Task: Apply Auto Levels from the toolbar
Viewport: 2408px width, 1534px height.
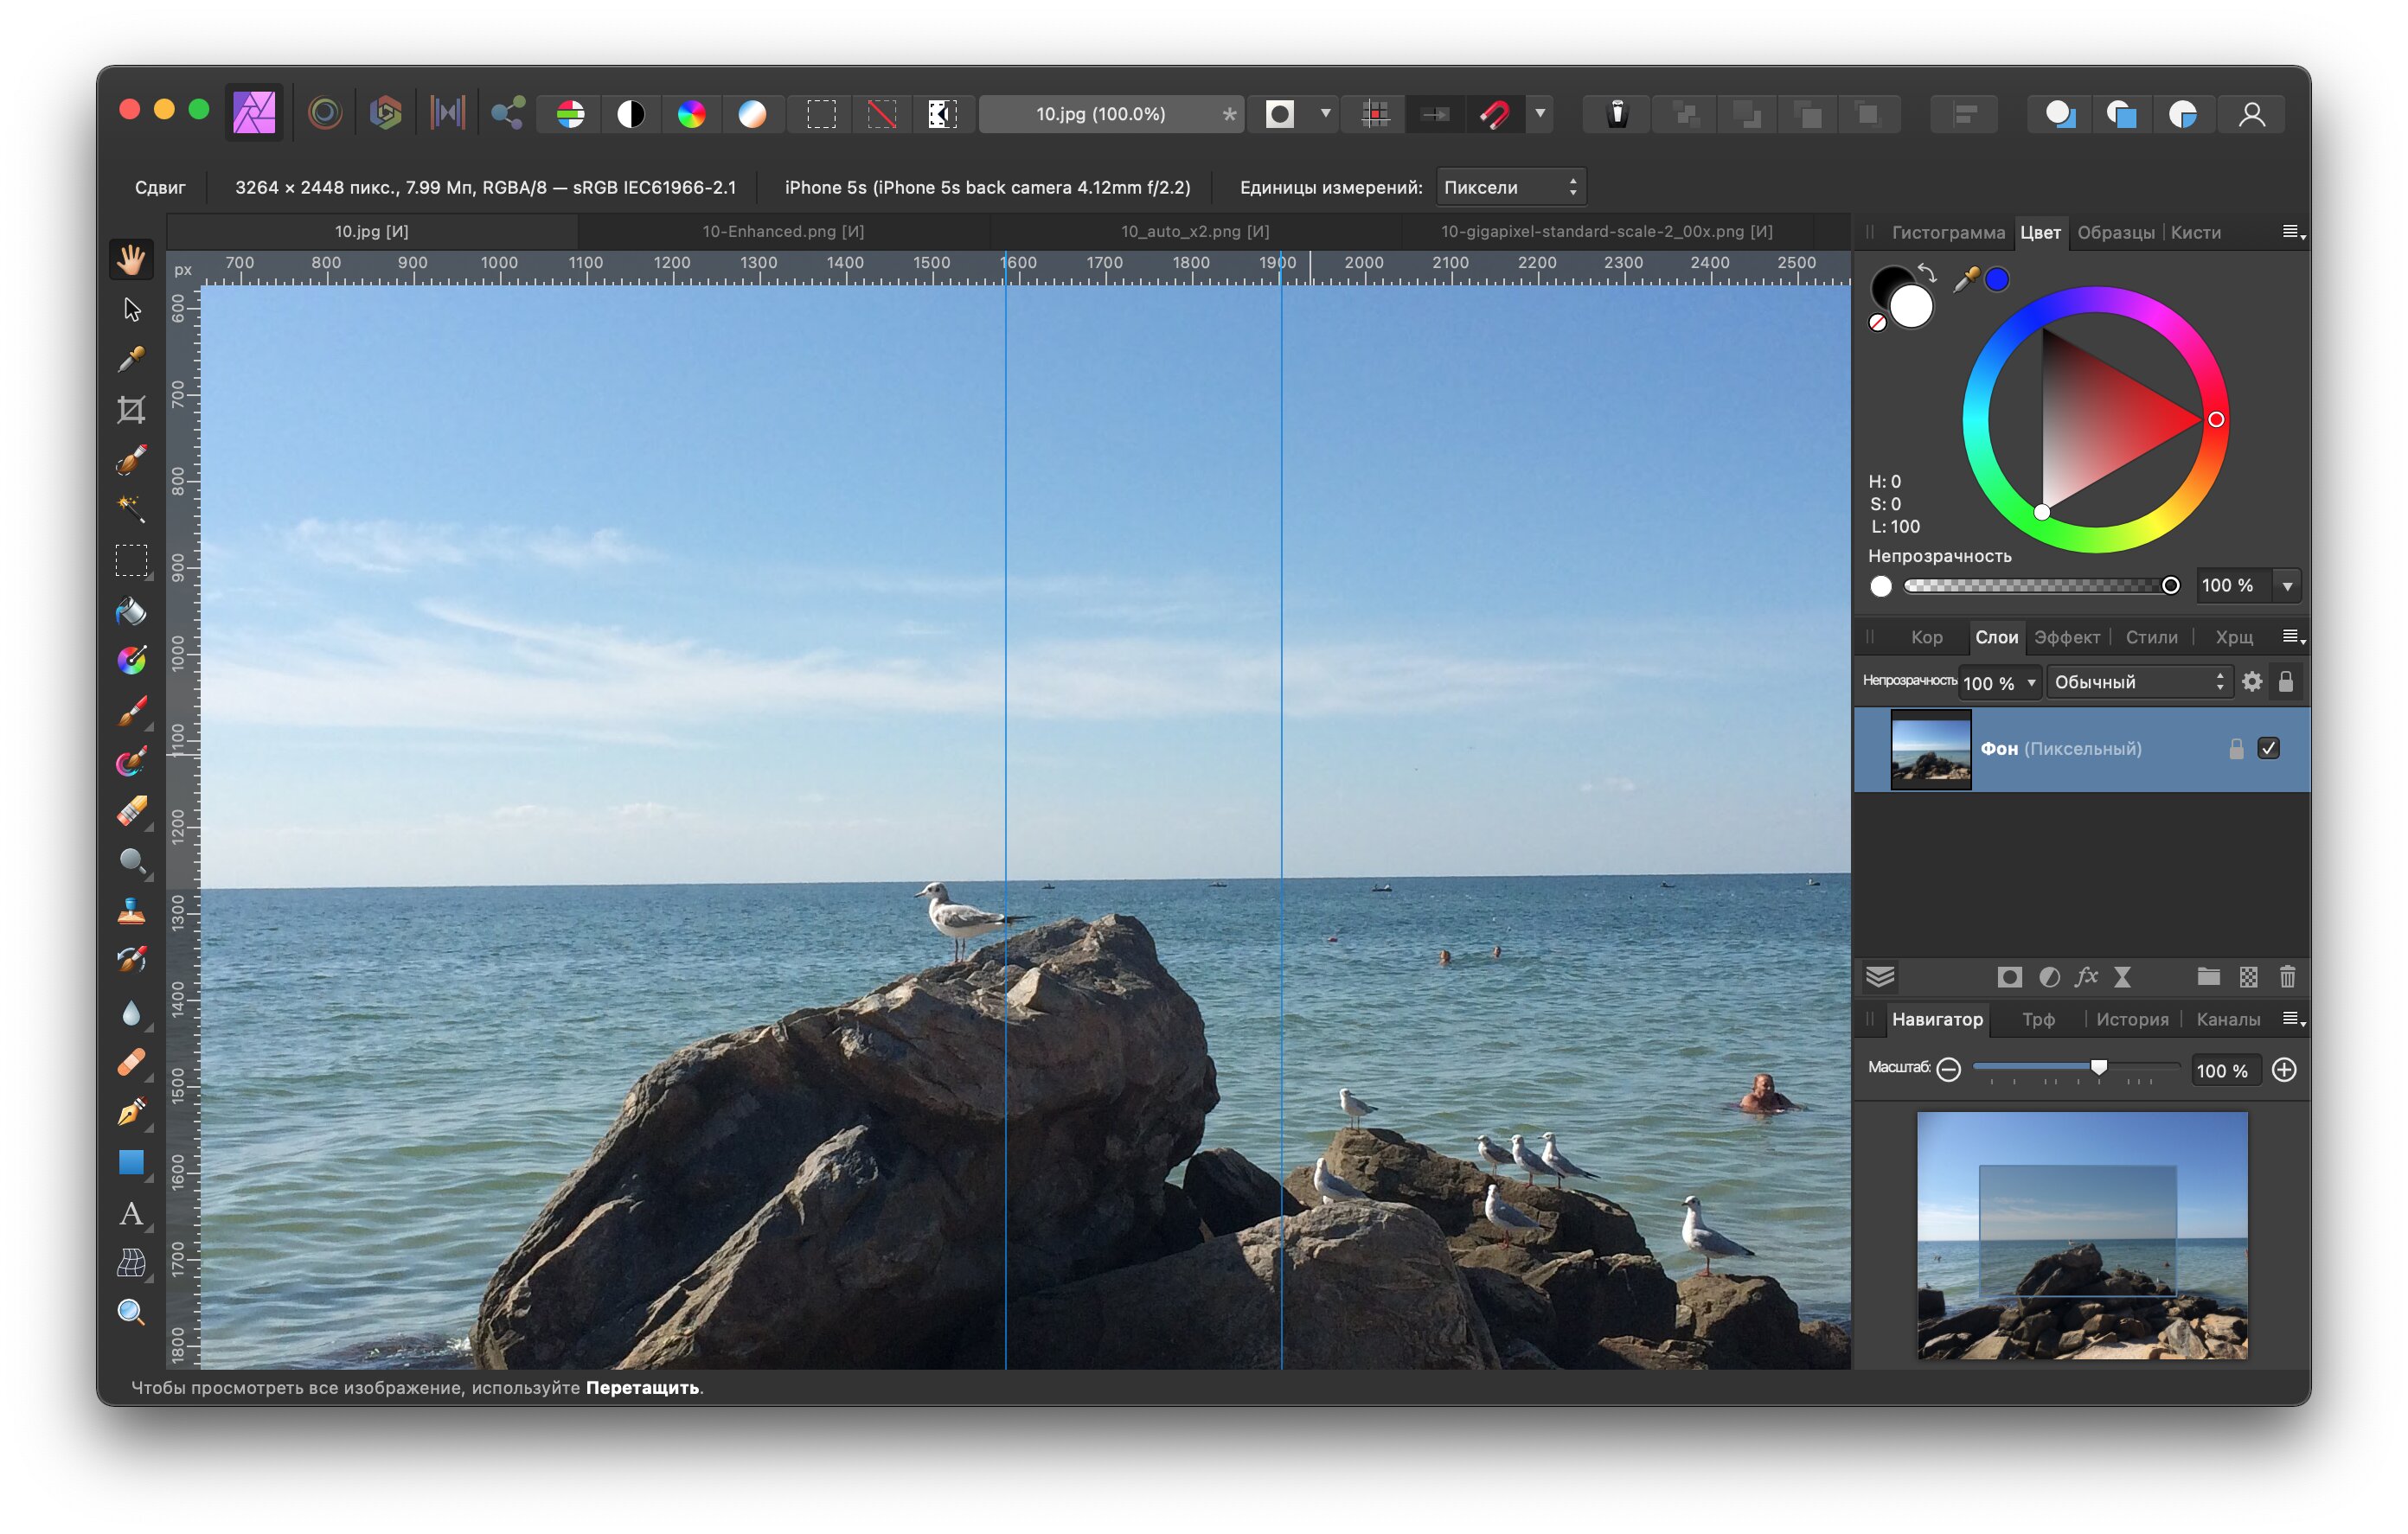Action: coord(570,114)
